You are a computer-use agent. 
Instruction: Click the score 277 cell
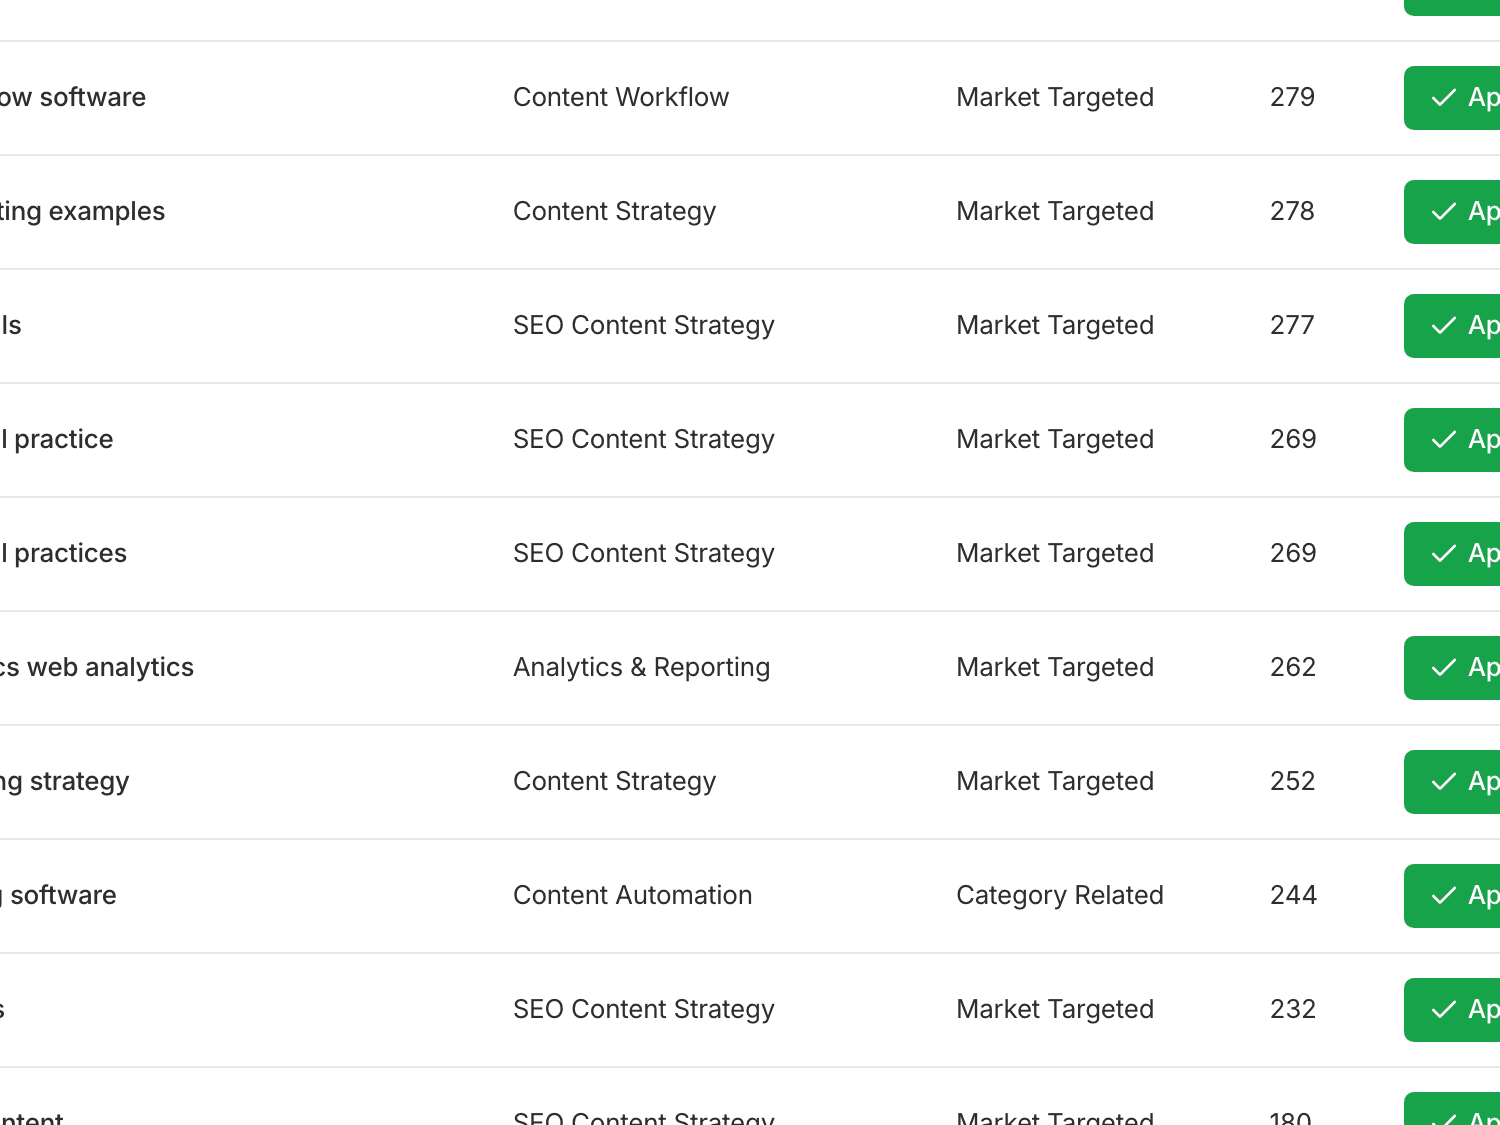(x=1292, y=326)
